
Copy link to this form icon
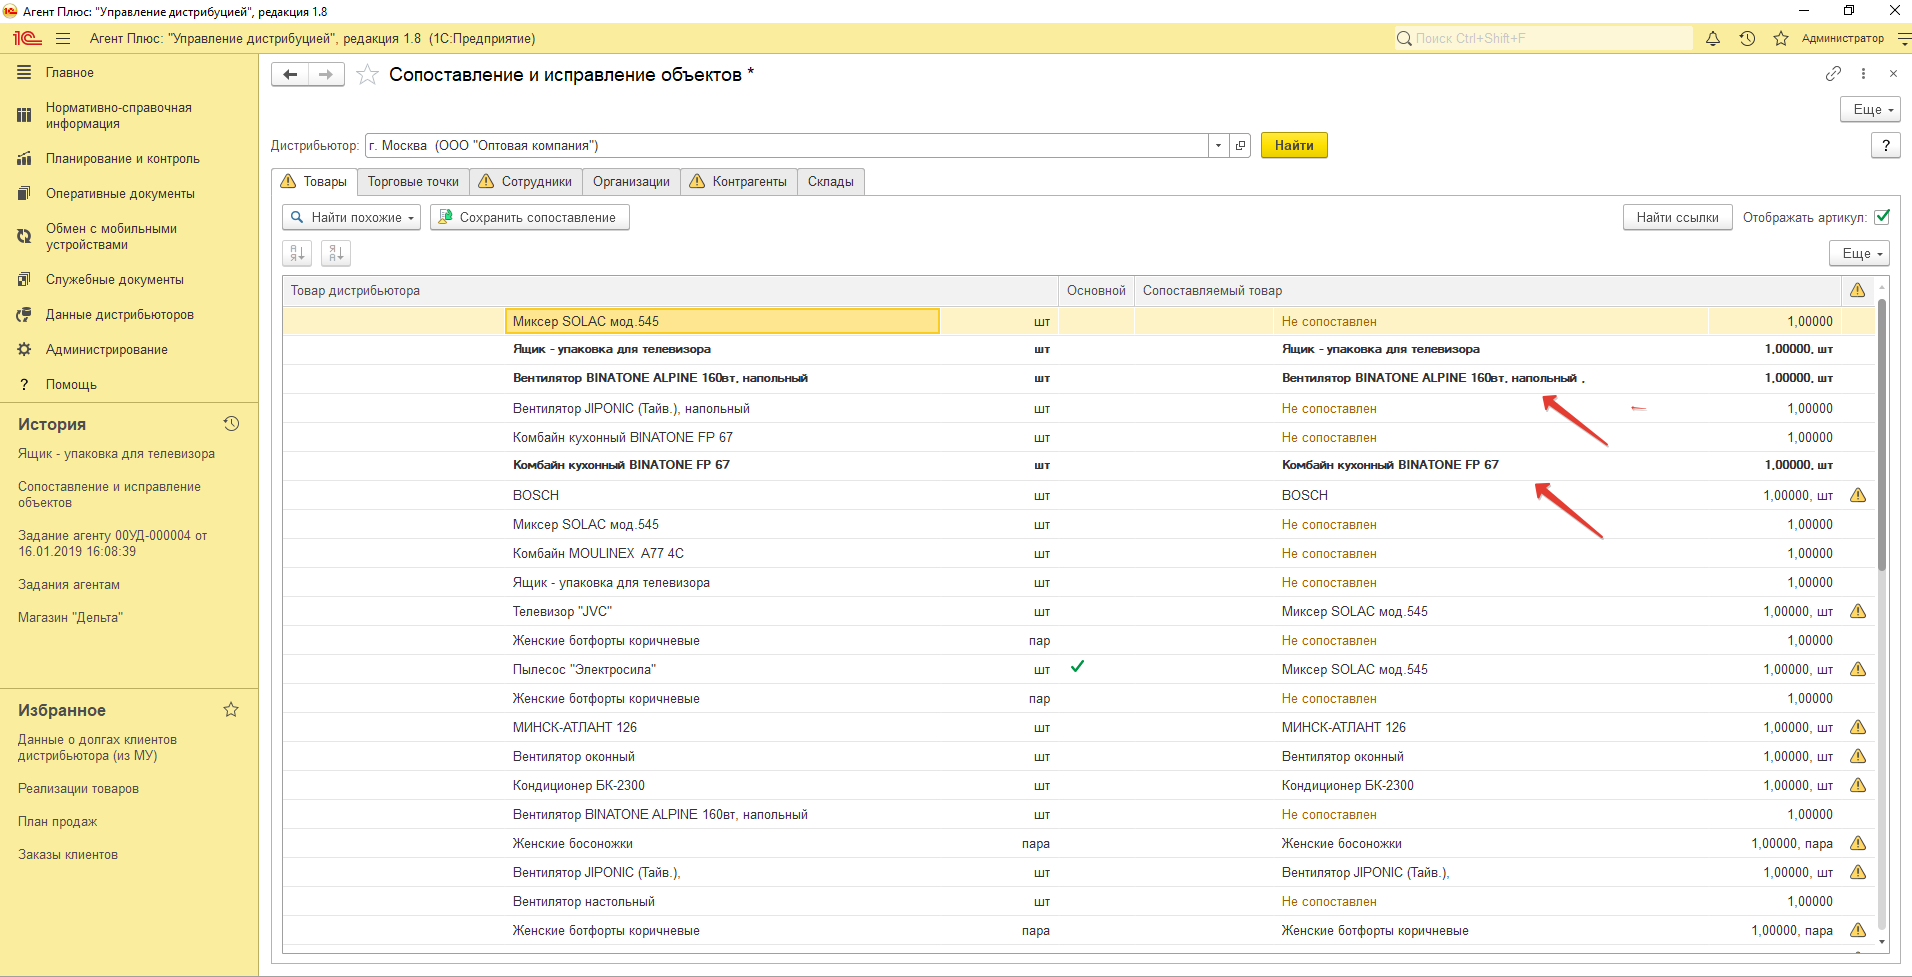point(1833,73)
